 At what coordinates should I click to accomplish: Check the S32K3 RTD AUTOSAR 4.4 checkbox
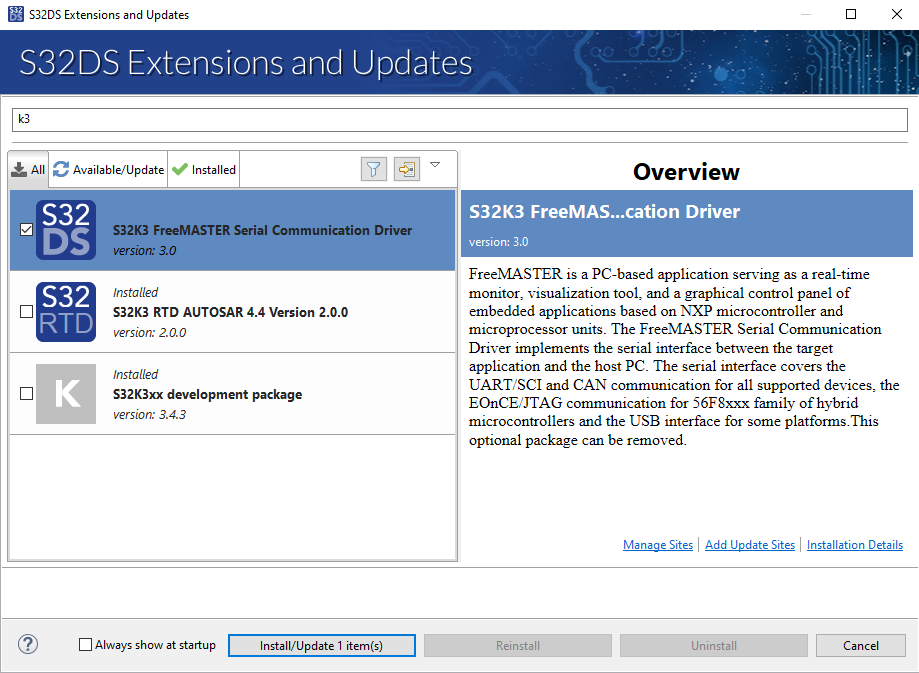[x=26, y=312]
